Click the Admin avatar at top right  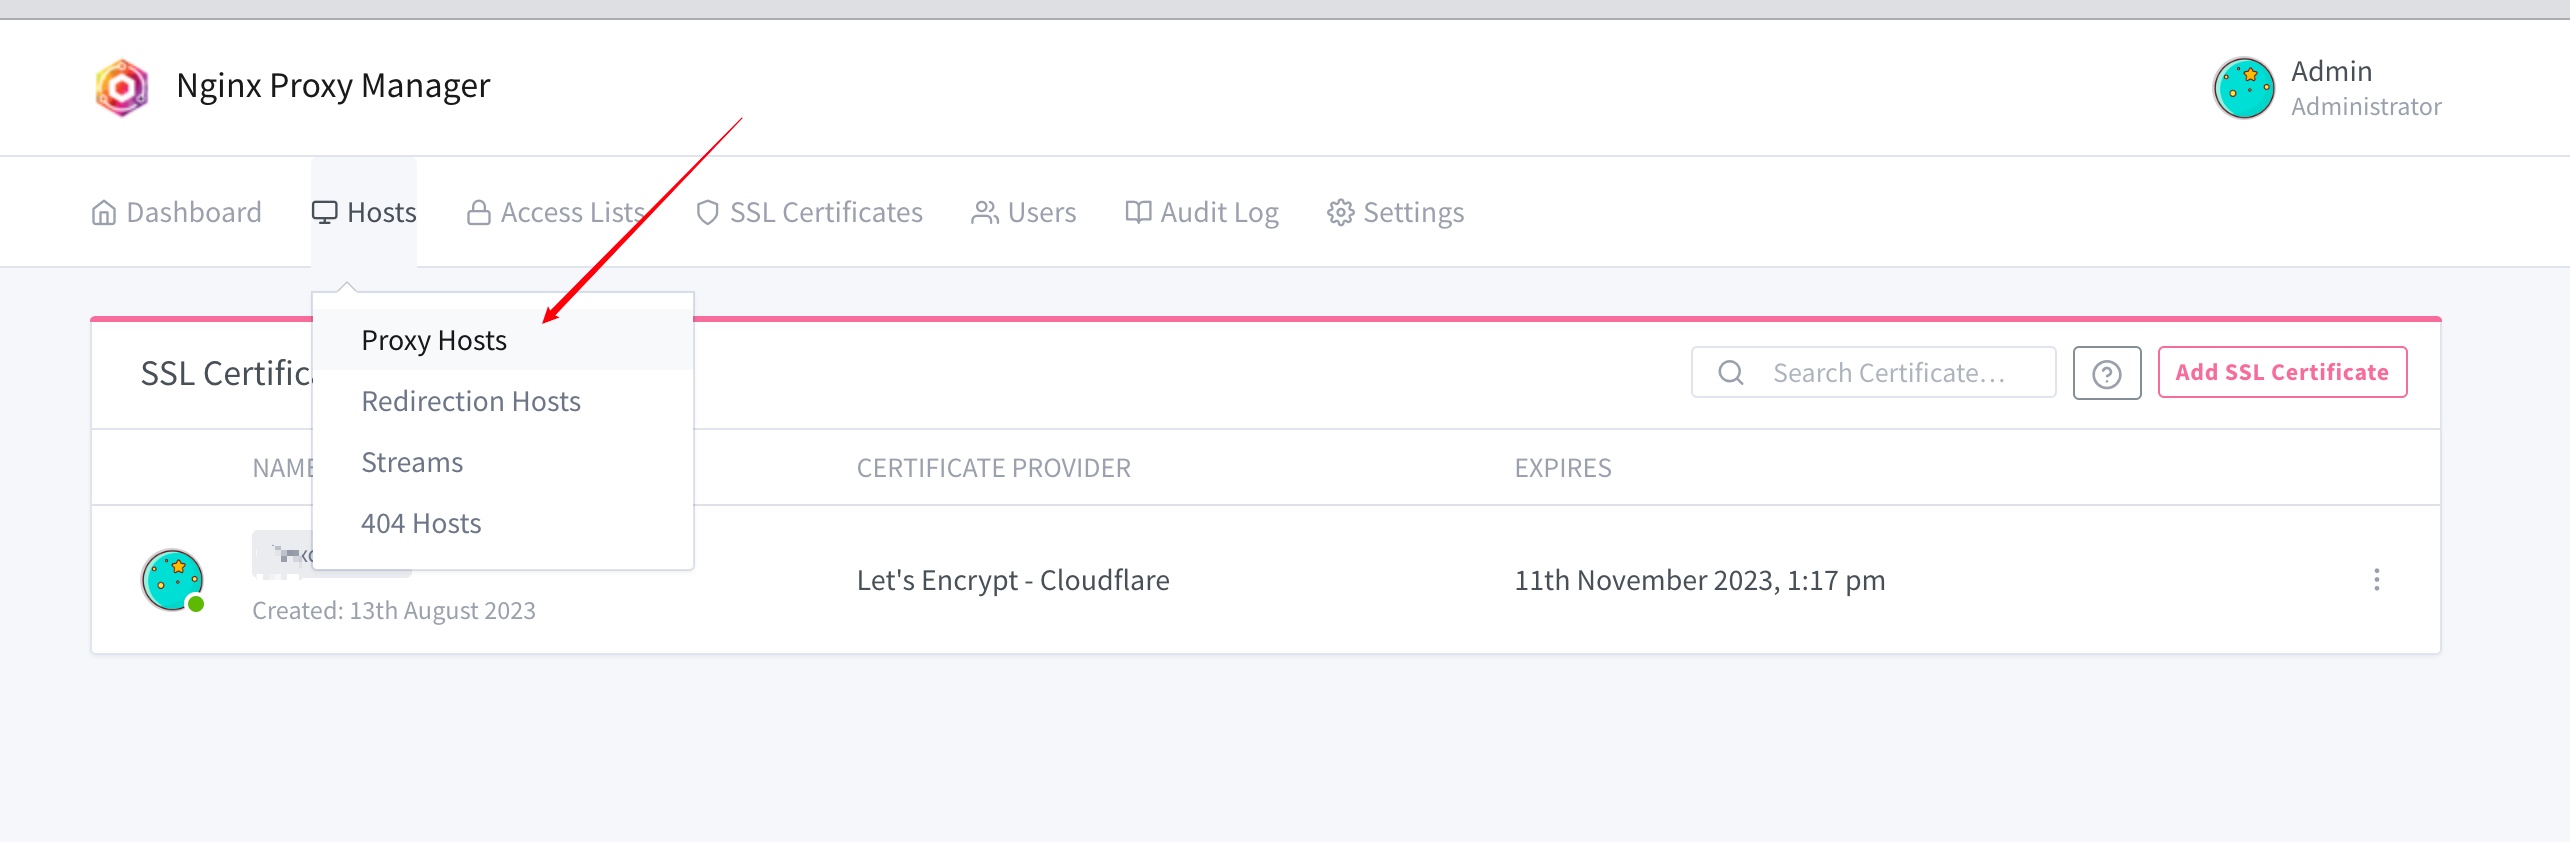pyautogui.click(x=2244, y=88)
